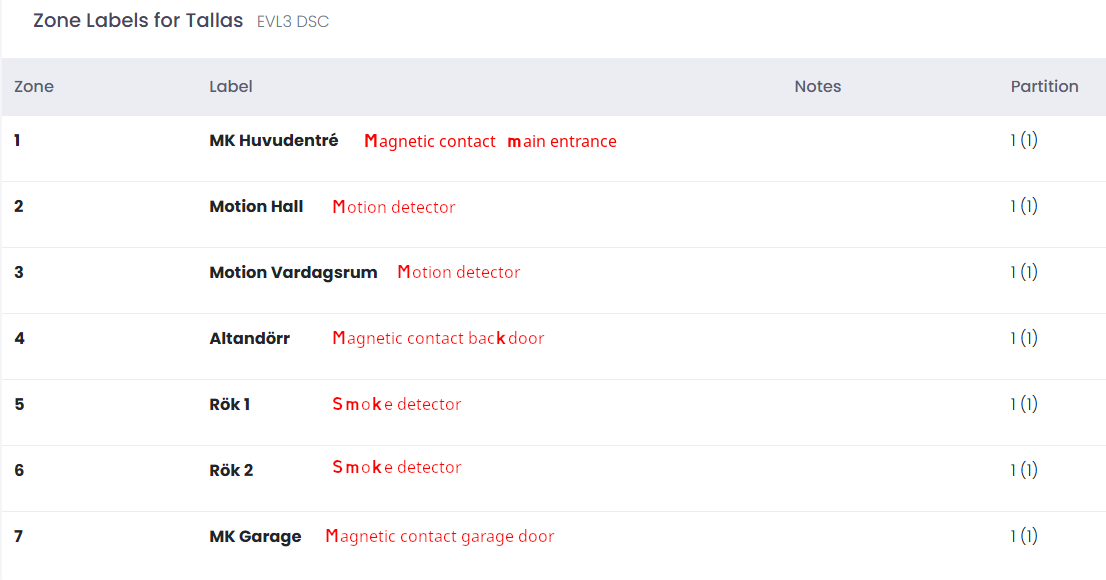Open the Motion Vardagsrum zone label

(293, 272)
